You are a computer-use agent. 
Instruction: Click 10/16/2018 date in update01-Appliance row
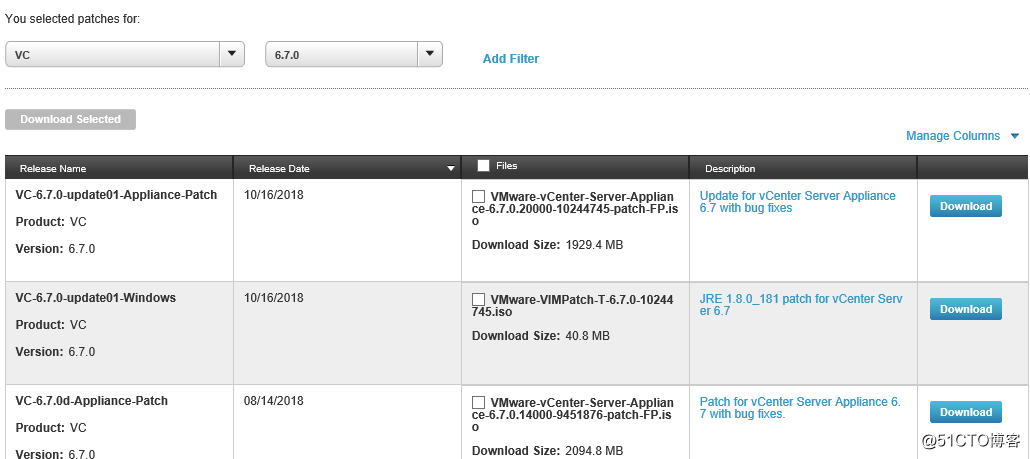[273, 194]
